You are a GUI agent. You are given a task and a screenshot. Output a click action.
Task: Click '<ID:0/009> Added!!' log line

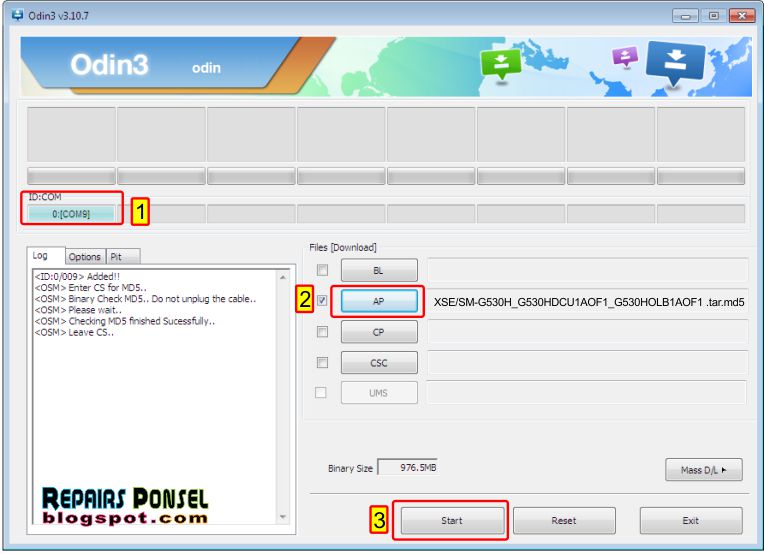coord(77,276)
